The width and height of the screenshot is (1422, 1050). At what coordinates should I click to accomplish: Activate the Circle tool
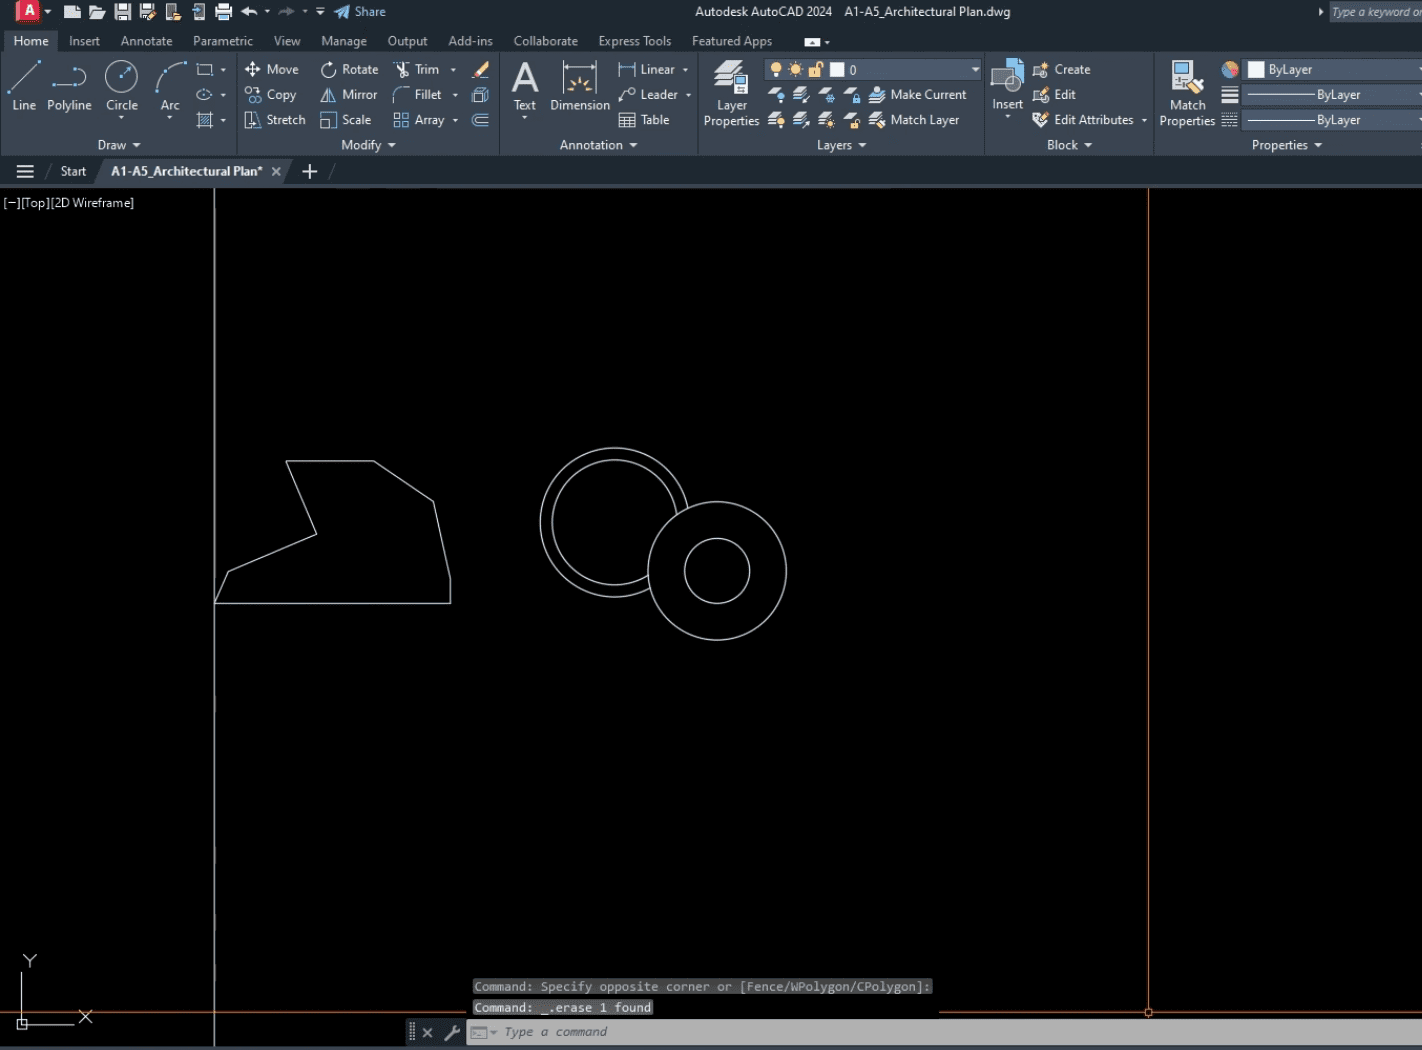(x=121, y=85)
